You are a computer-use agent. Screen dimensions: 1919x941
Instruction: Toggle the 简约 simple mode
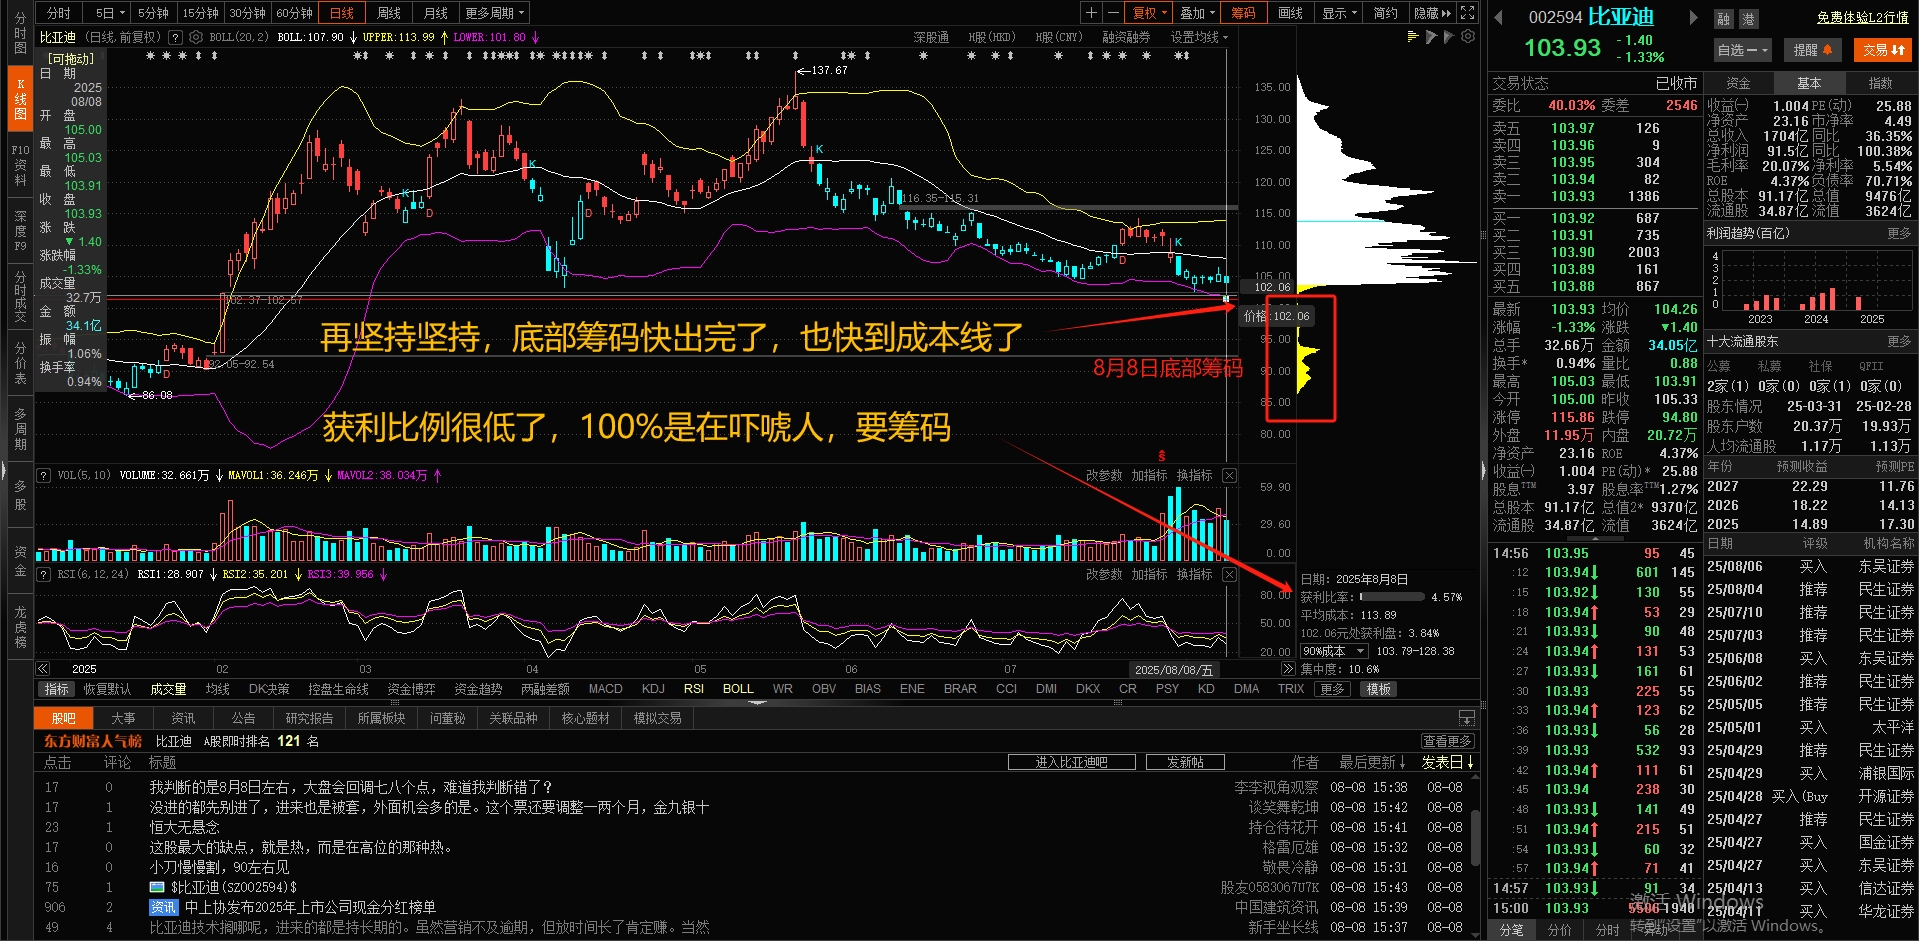point(1385,13)
